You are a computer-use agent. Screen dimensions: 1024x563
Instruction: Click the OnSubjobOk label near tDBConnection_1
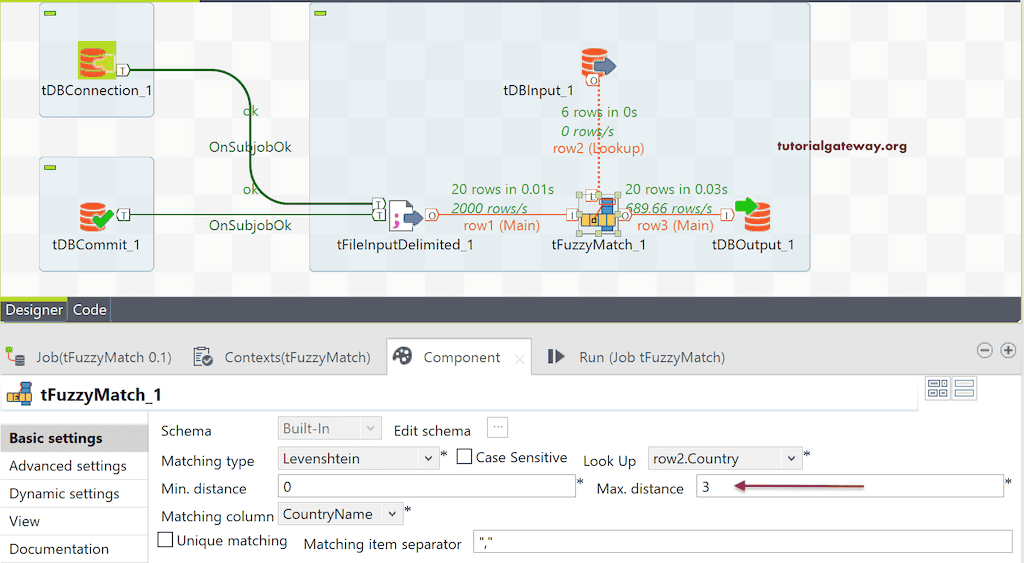pos(250,147)
